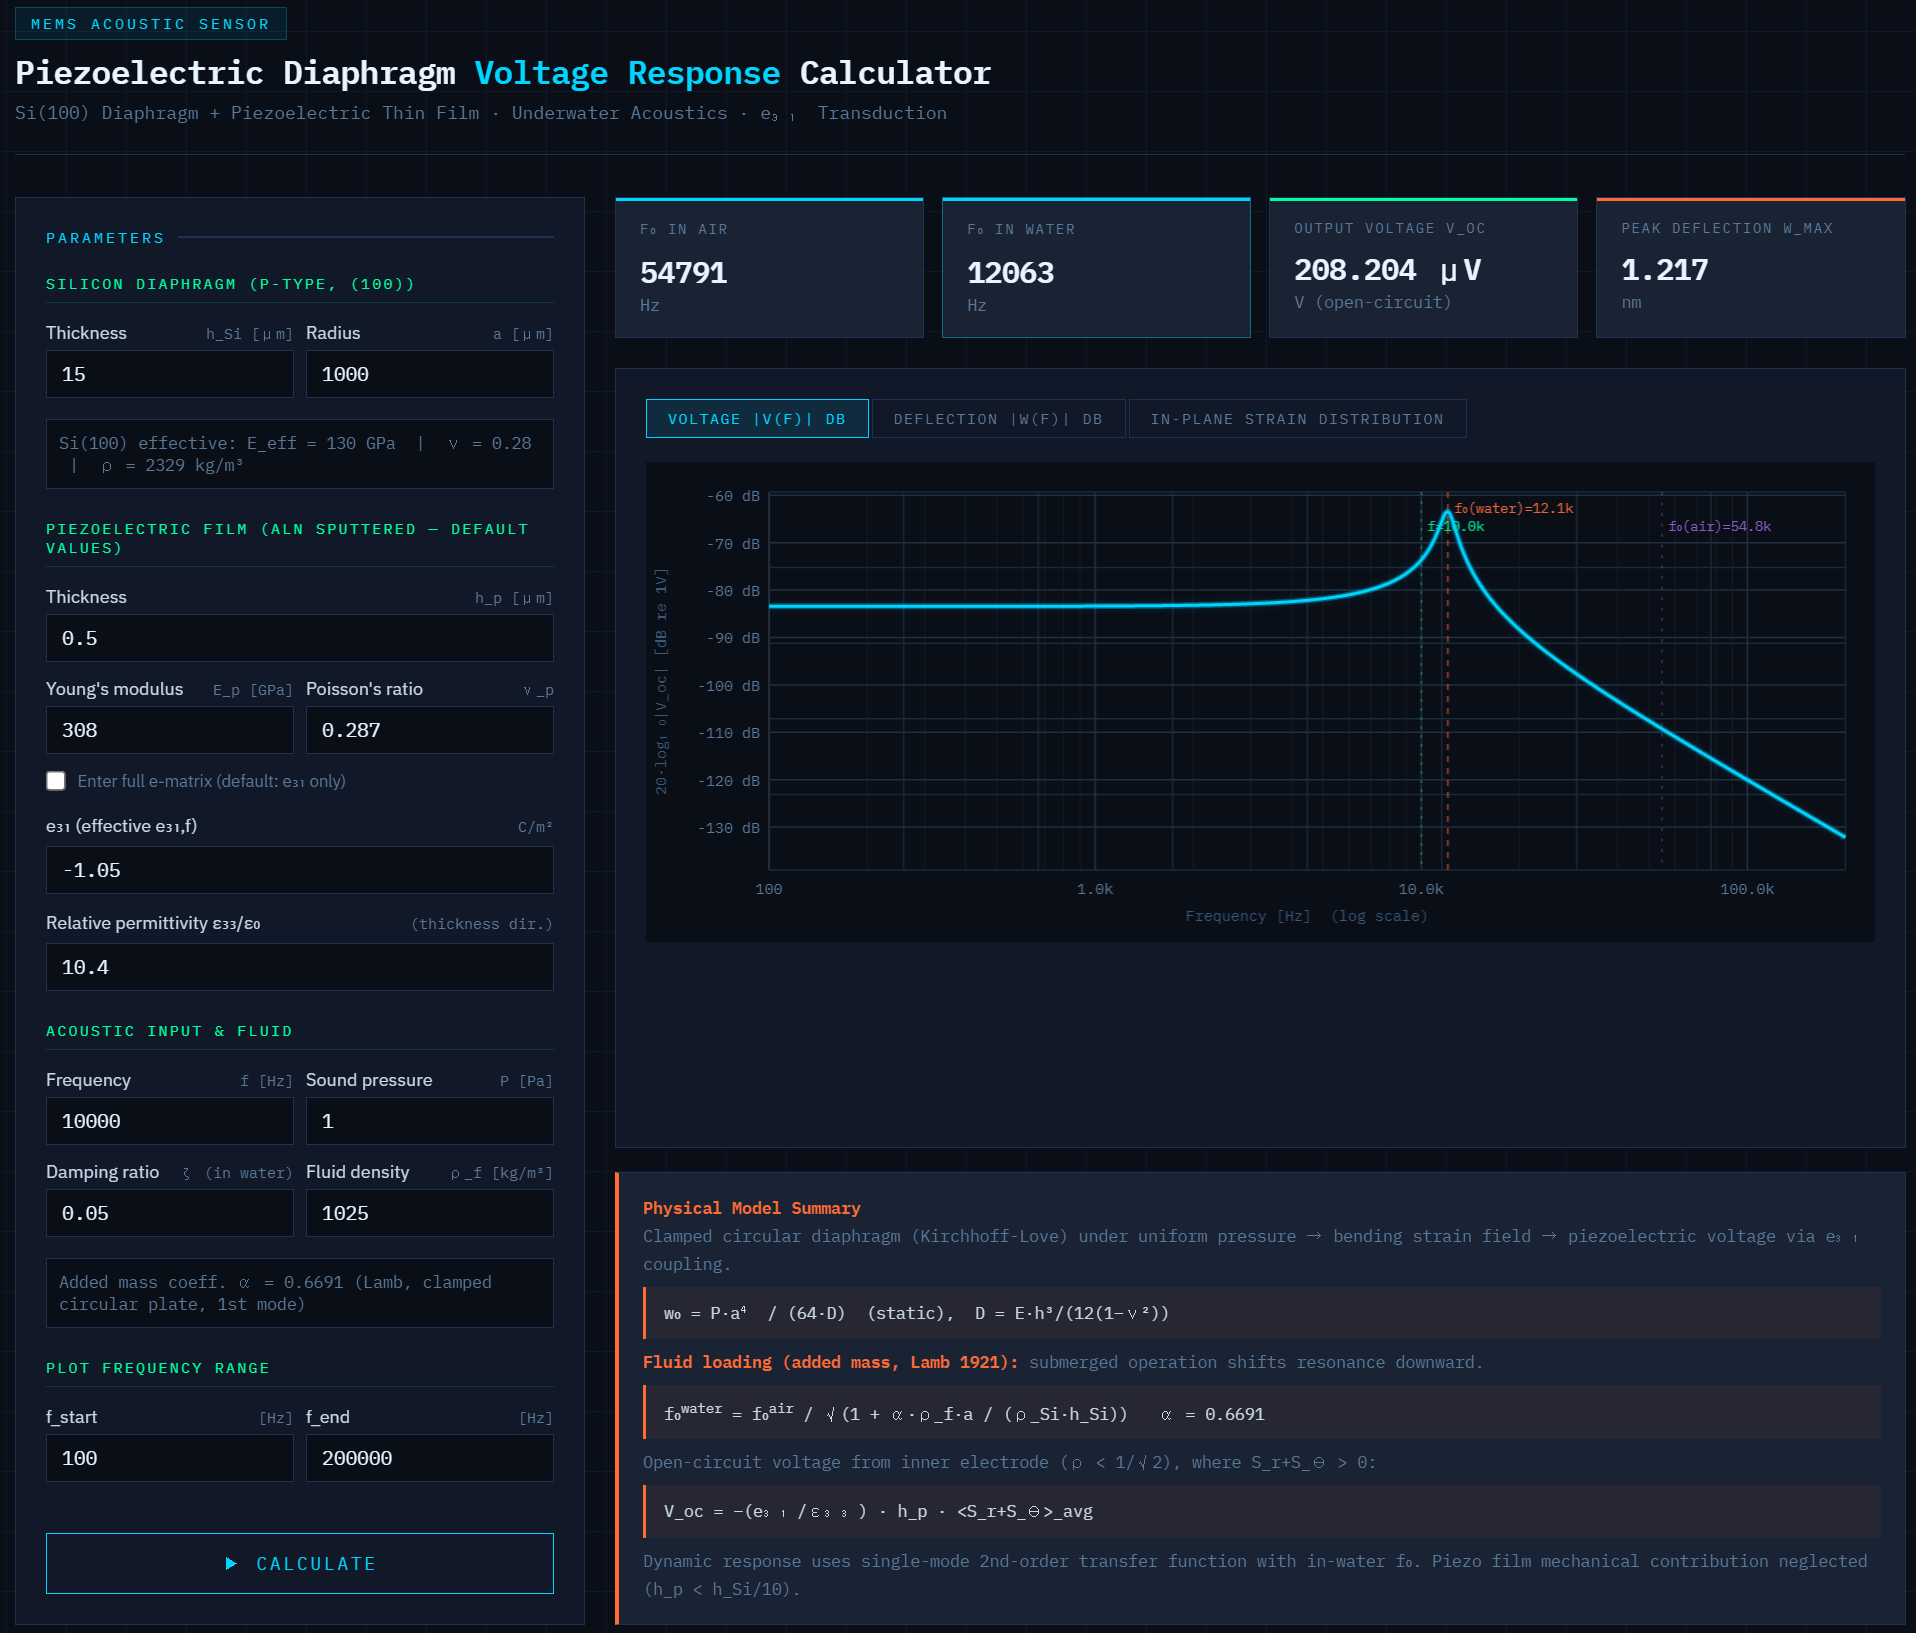Select the piezoelectric film Thickness field
Screen dimensions: 1916x1633
pyautogui.click(x=299, y=638)
